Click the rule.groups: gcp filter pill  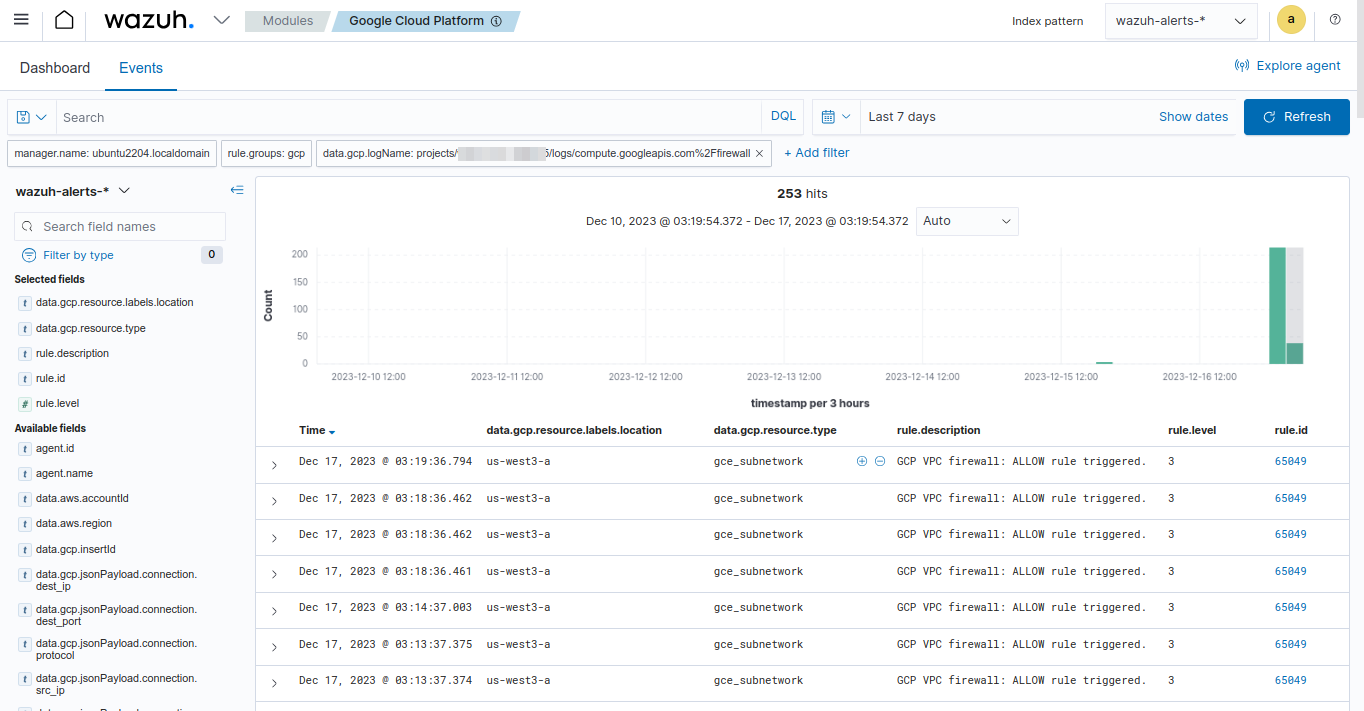point(266,153)
